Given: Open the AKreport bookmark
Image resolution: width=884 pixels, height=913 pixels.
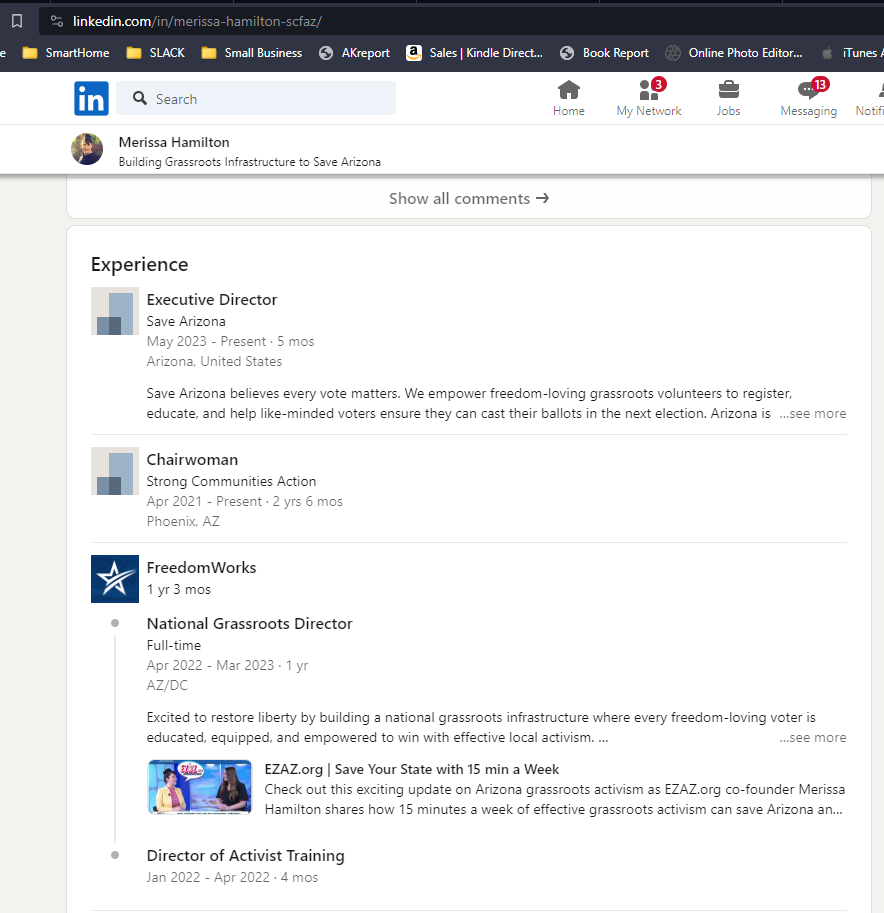Looking at the screenshot, I should point(355,53).
